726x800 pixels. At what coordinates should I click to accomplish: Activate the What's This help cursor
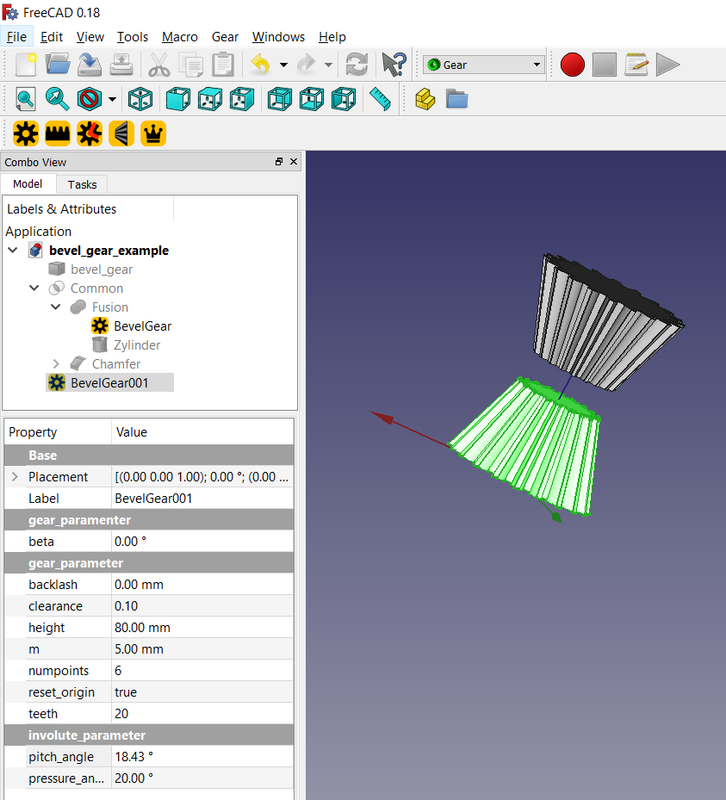click(x=394, y=65)
